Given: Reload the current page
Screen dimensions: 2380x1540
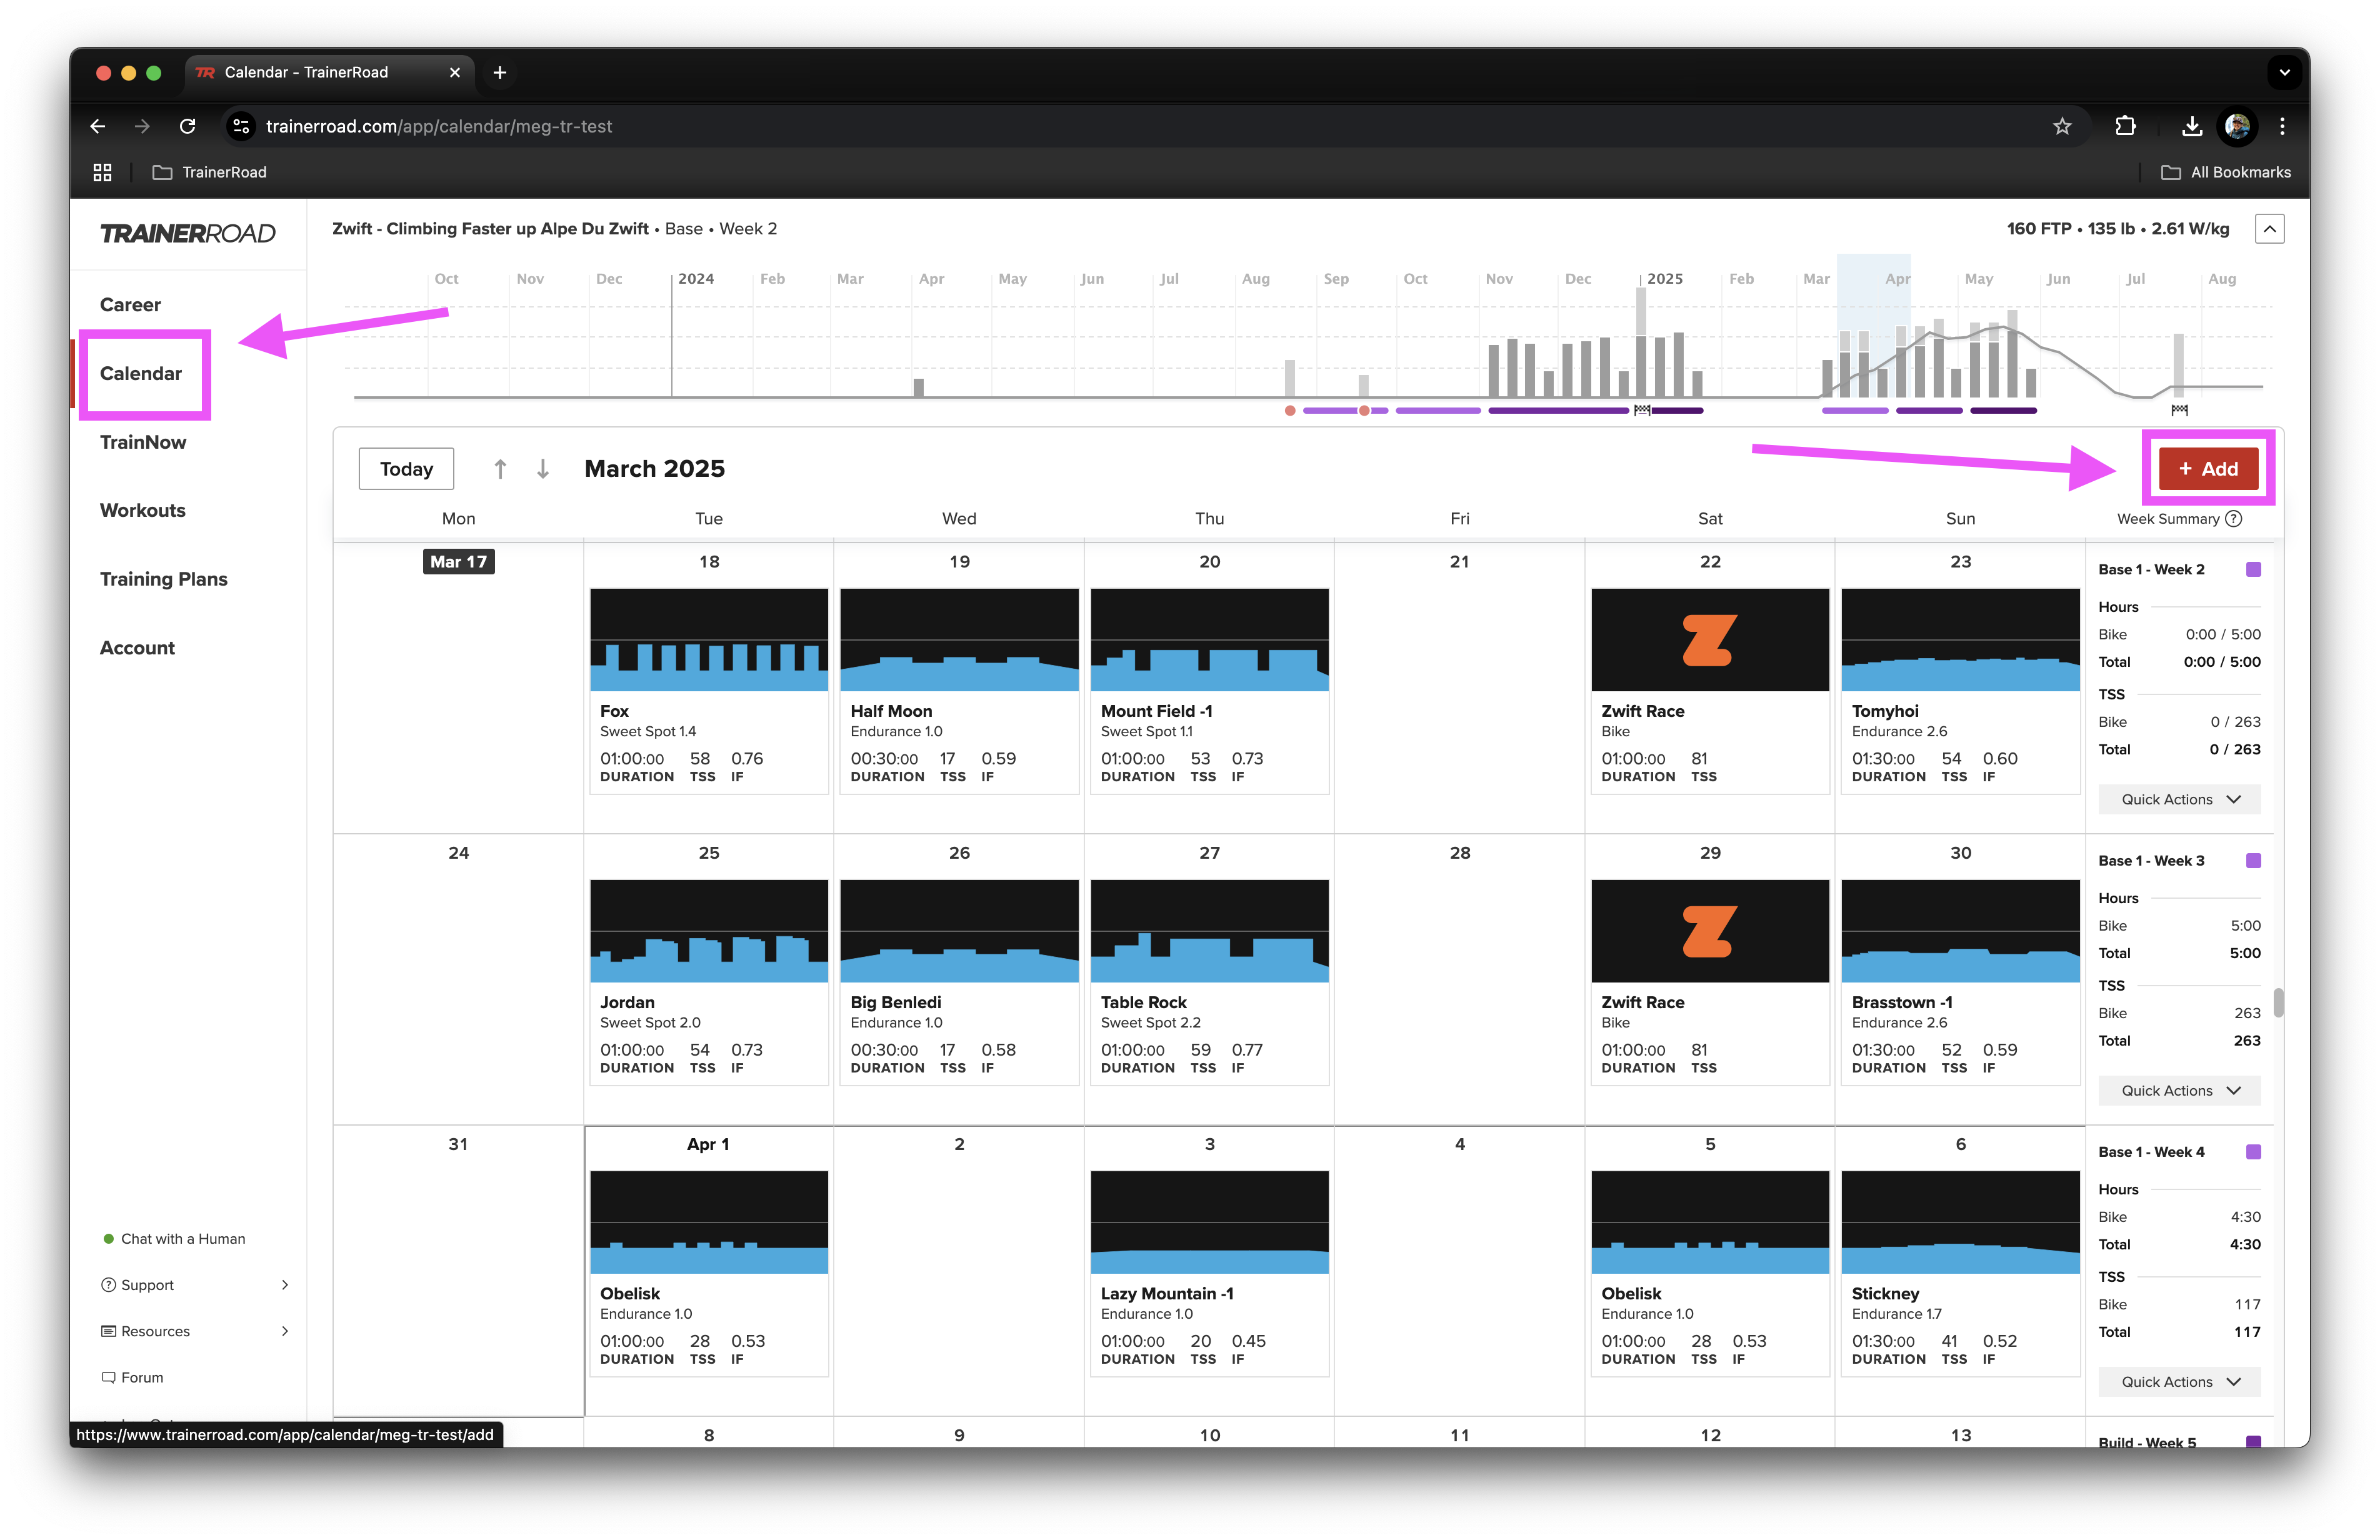Looking at the screenshot, I should [x=187, y=126].
